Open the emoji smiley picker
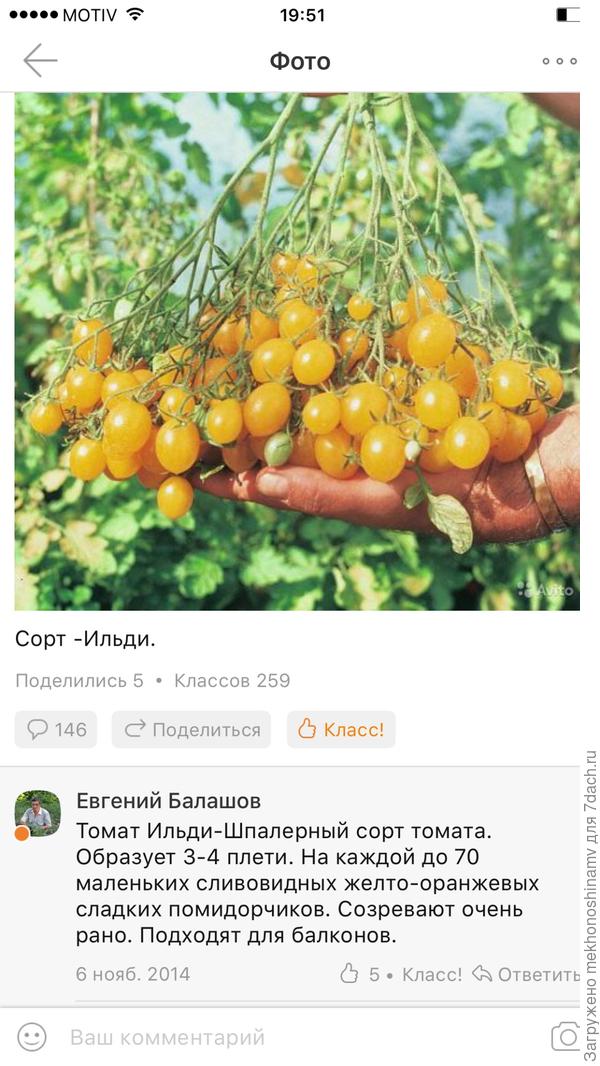The width and height of the screenshot is (600, 1066). (32, 1037)
